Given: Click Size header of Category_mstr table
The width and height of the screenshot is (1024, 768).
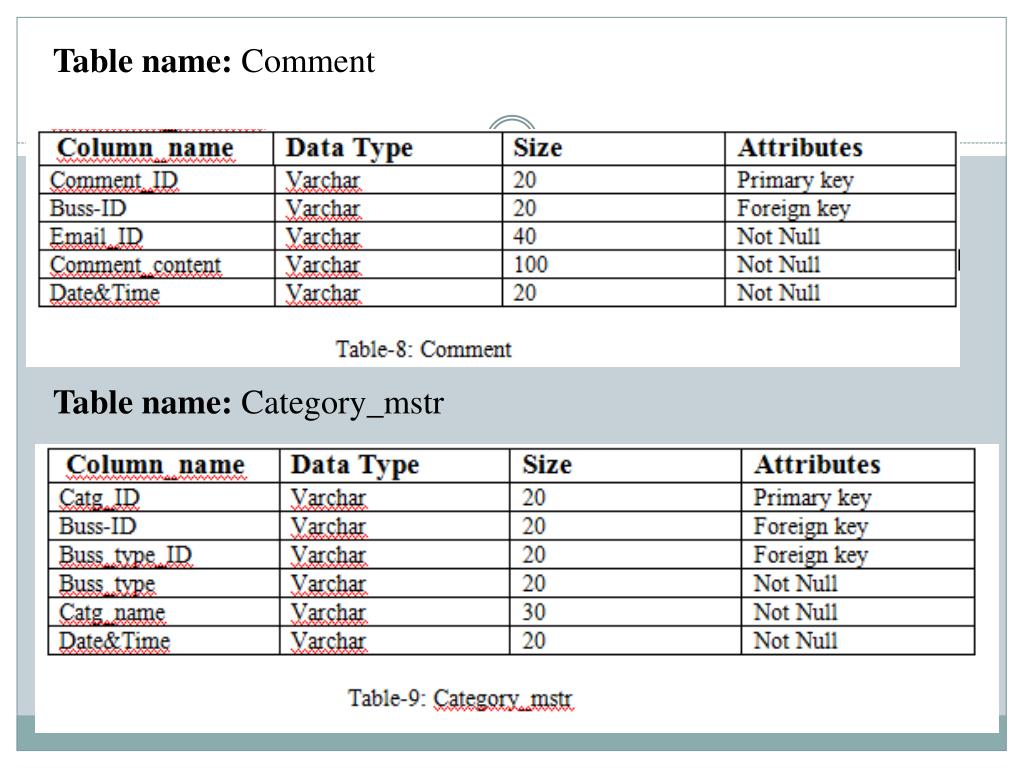Looking at the screenshot, I should [547, 465].
